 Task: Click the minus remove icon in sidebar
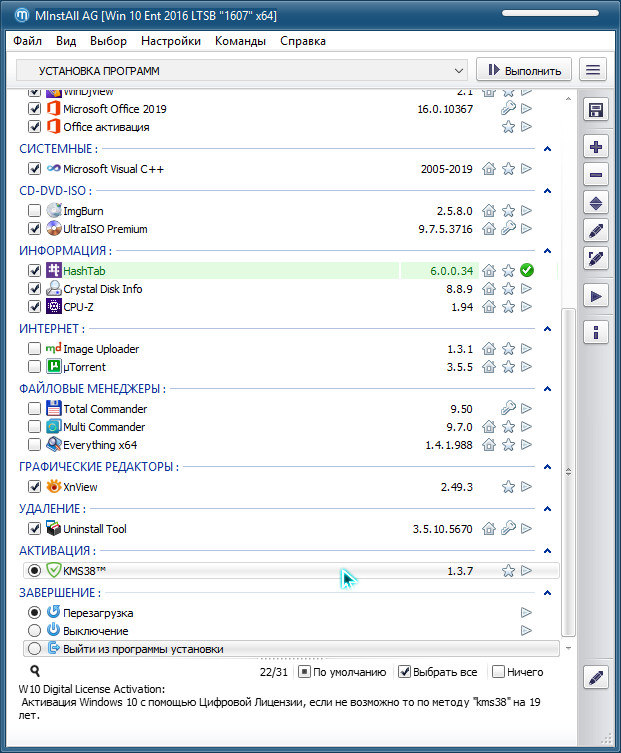596,175
